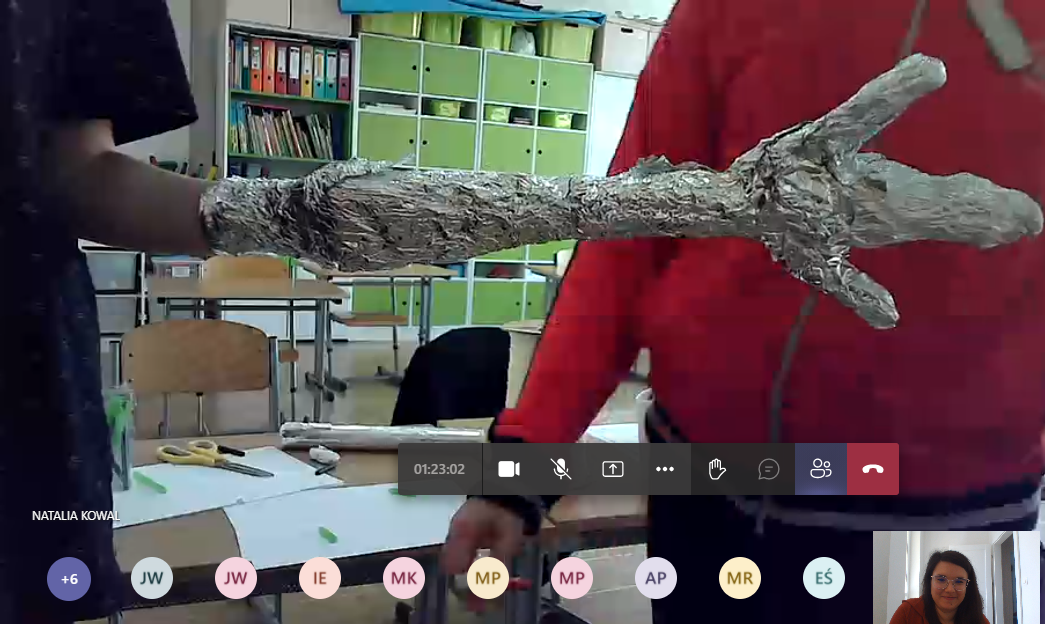This screenshot has width=1045, height=624.
Task: Click the EŚ participant avatar
Action: (824, 578)
